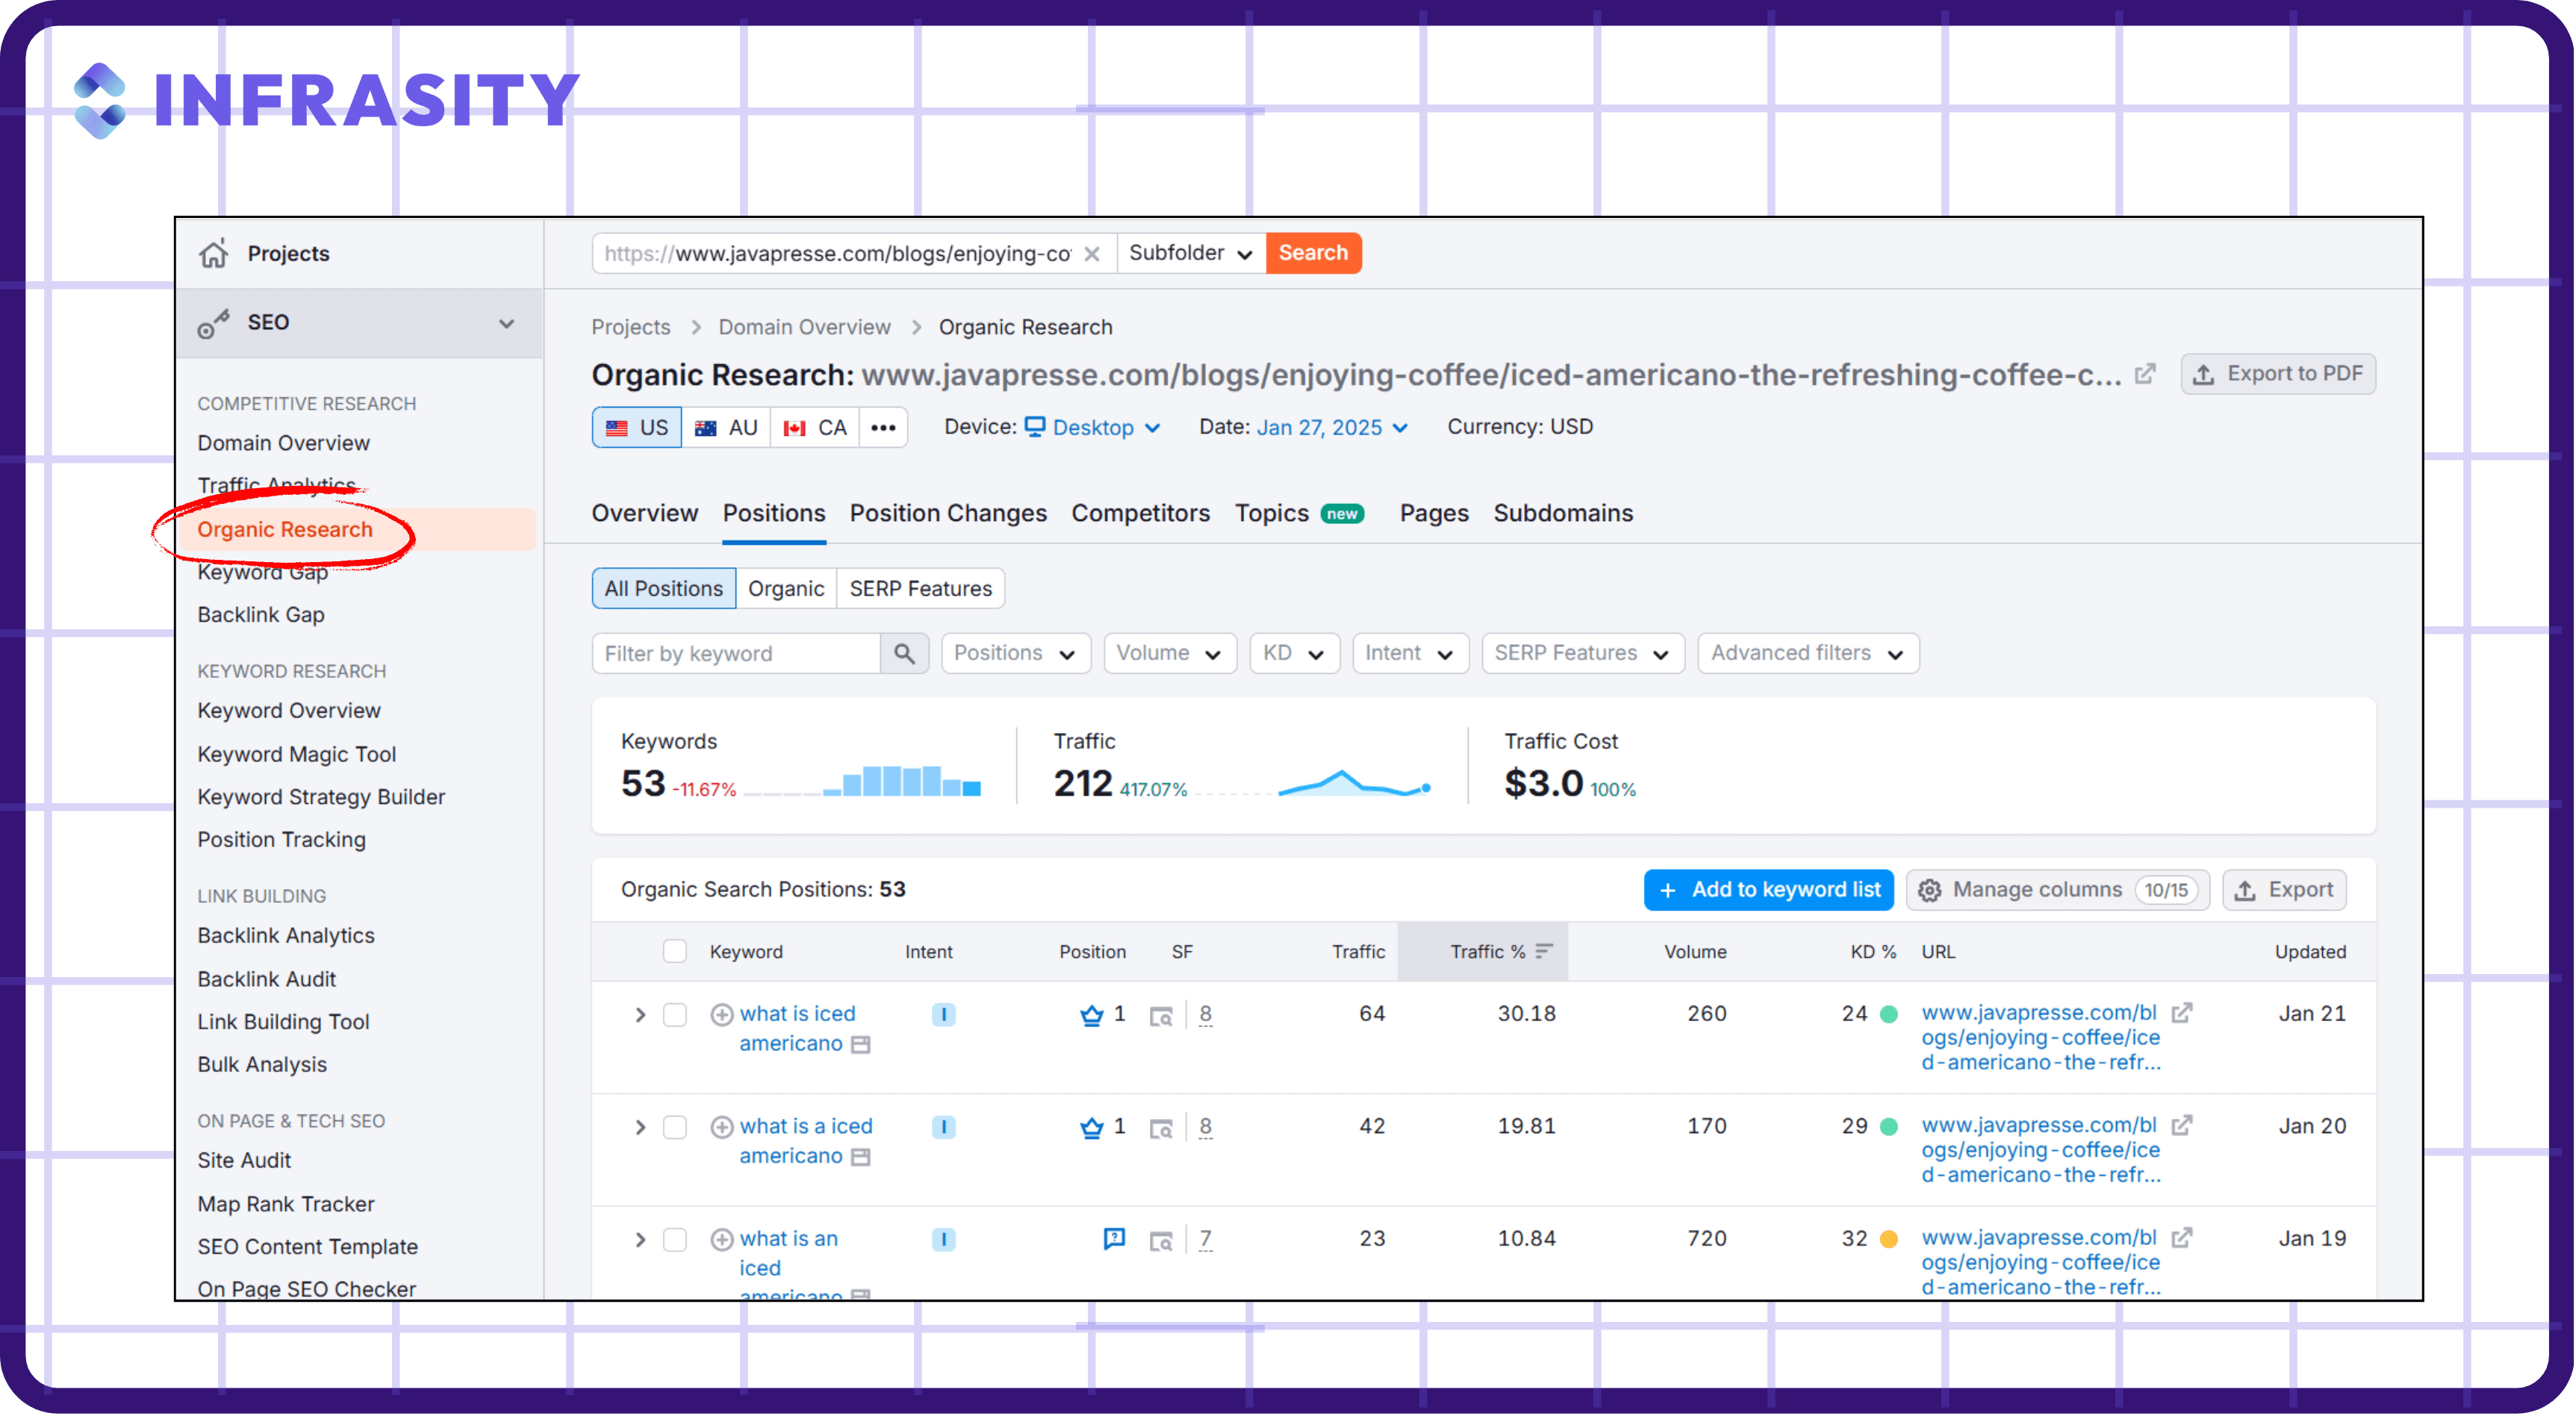Check the box for 'what is iced americano'
Screen dimensions: 2576x1416
click(x=675, y=1016)
